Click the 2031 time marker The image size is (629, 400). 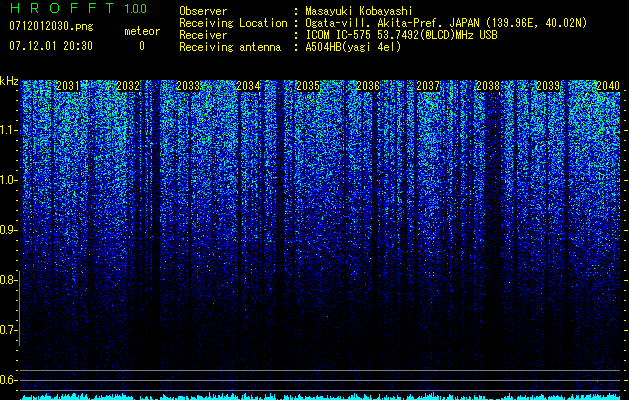pos(68,86)
